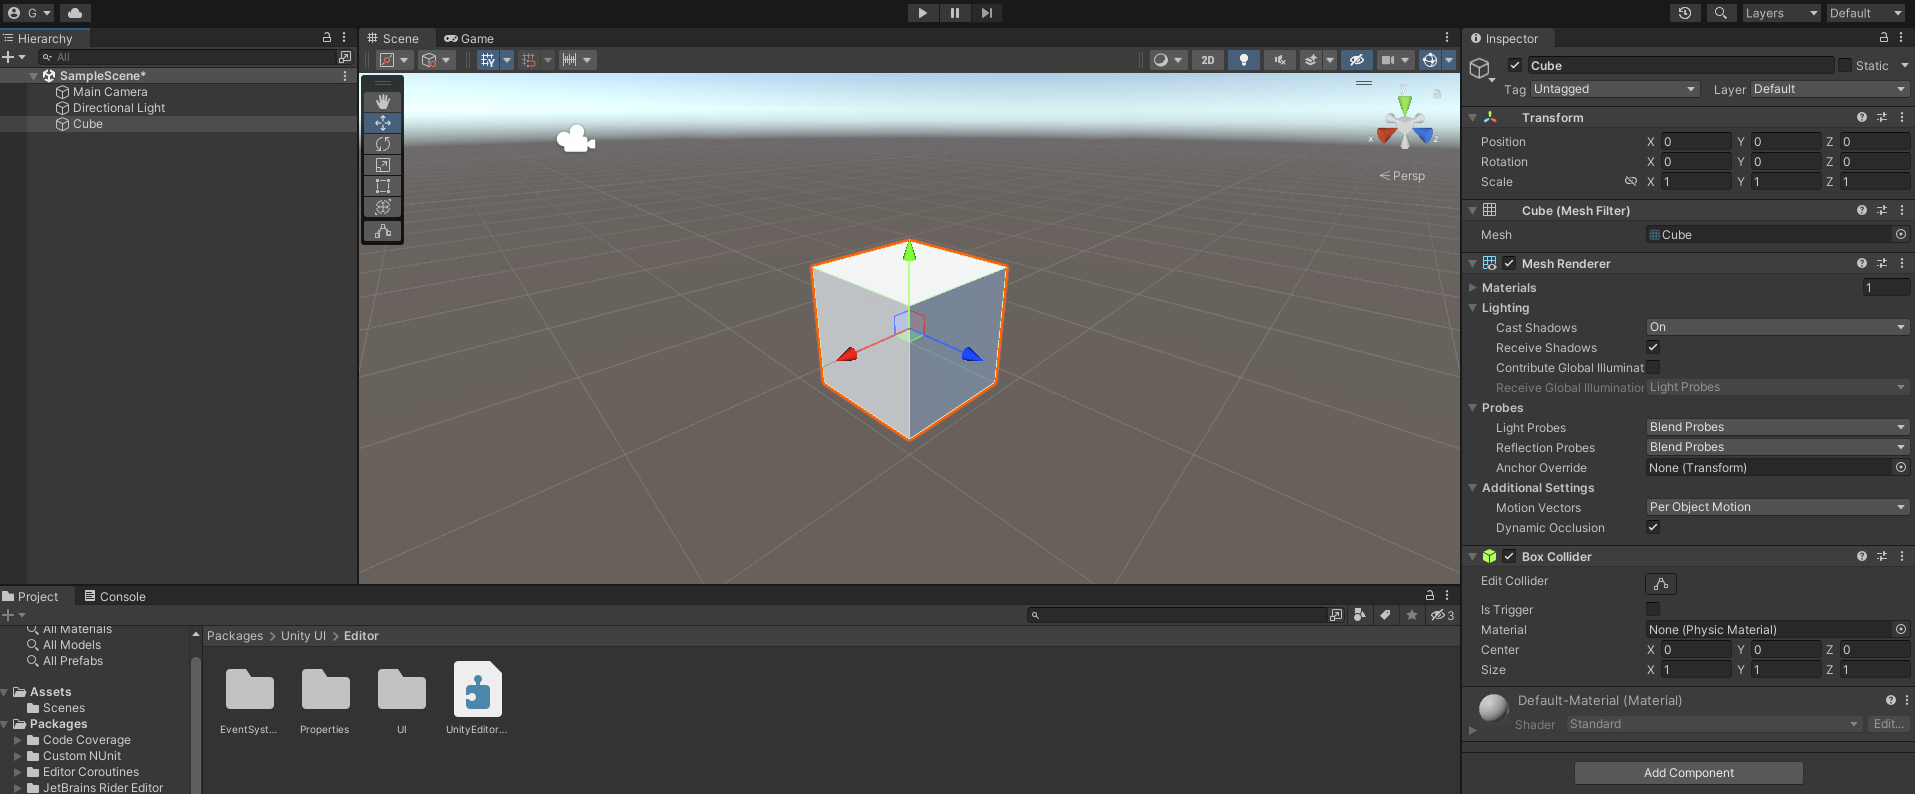1915x794 pixels.
Task: Select Directional Light in the Hierarchy
Action: (x=119, y=108)
